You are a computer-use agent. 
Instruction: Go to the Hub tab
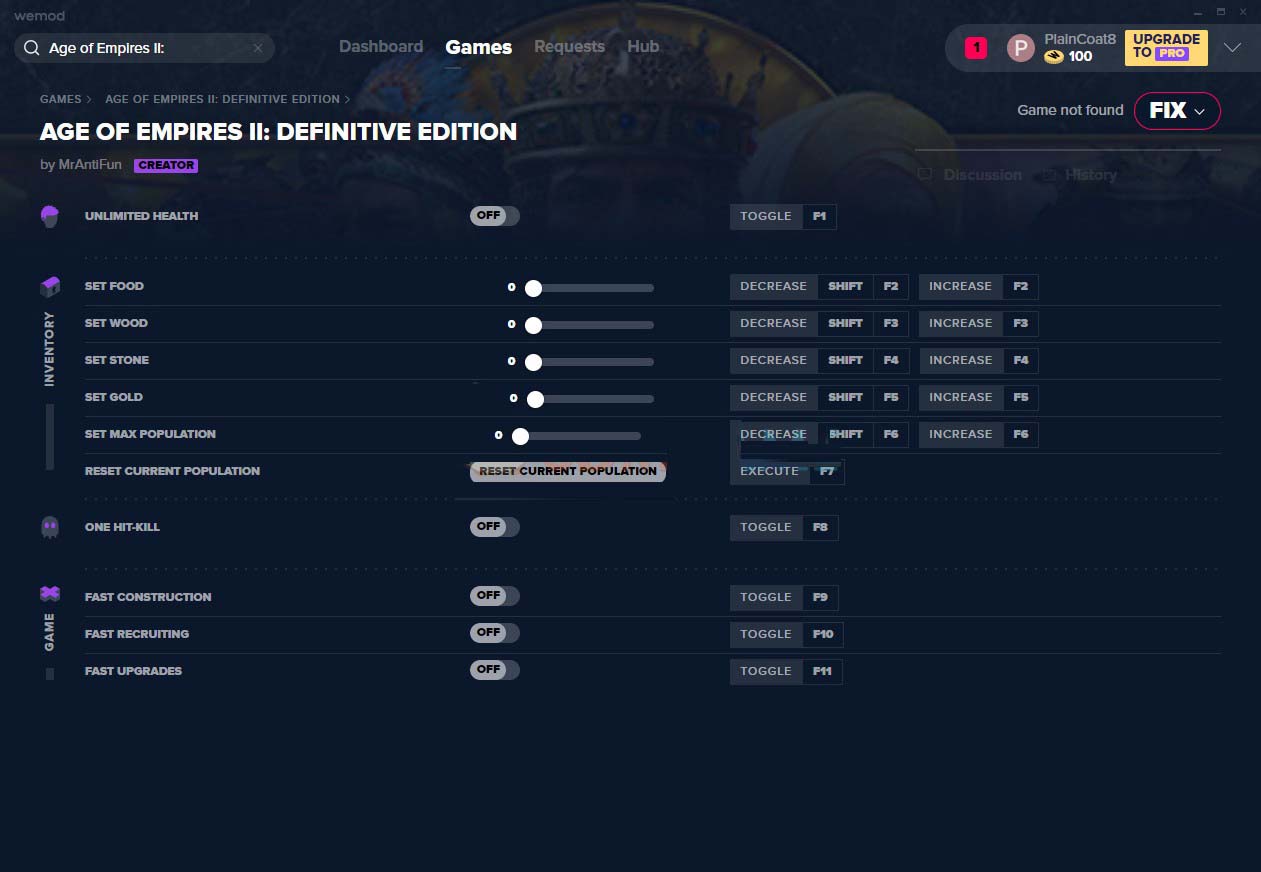[643, 47]
